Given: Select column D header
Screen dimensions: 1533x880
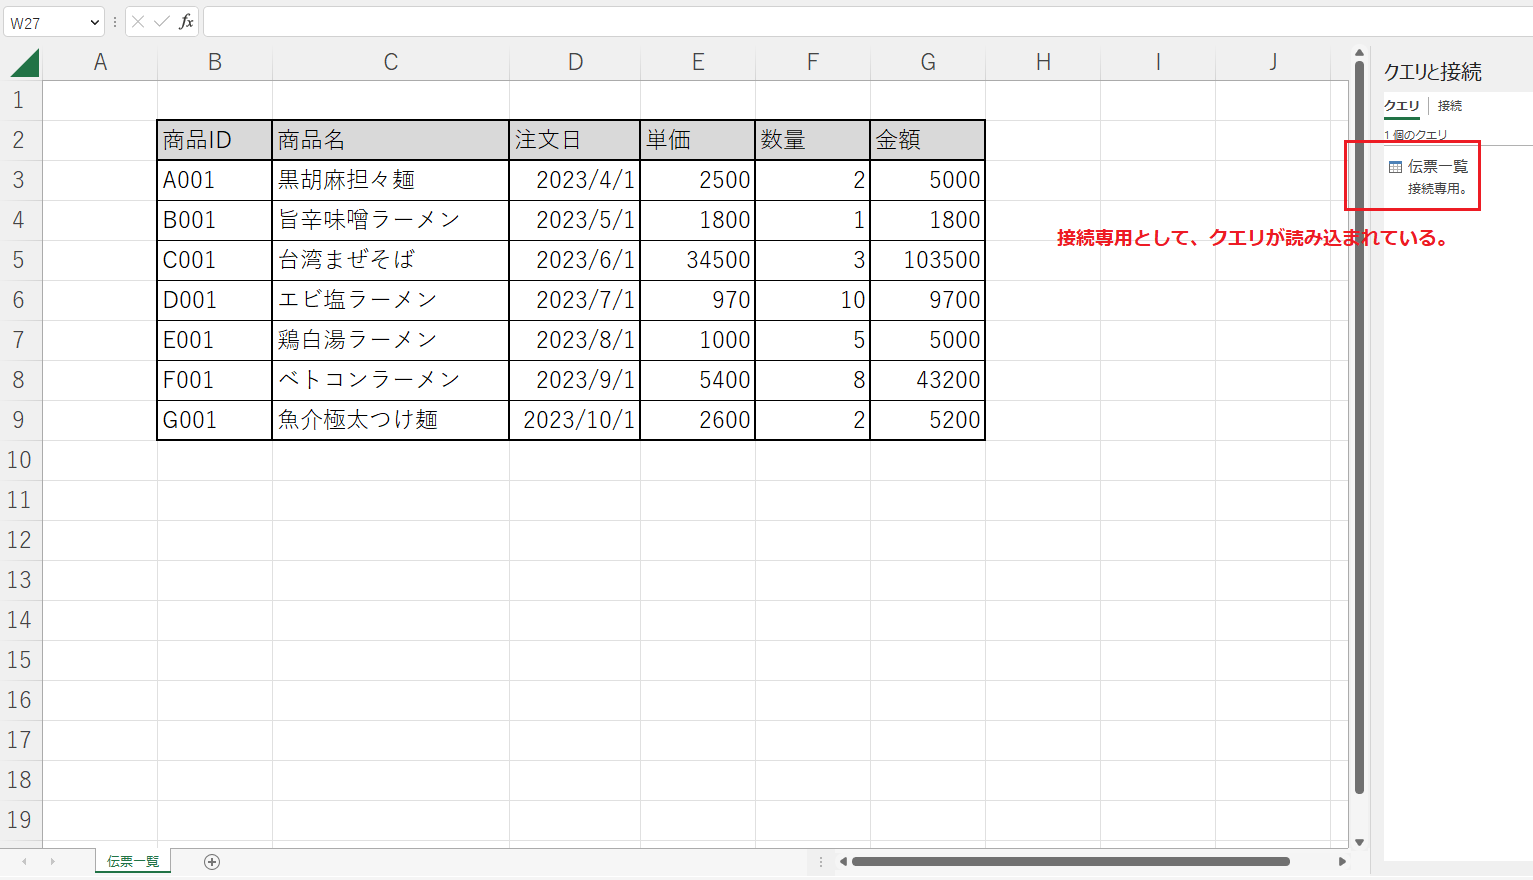Looking at the screenshot, I should tap(575, 63).
